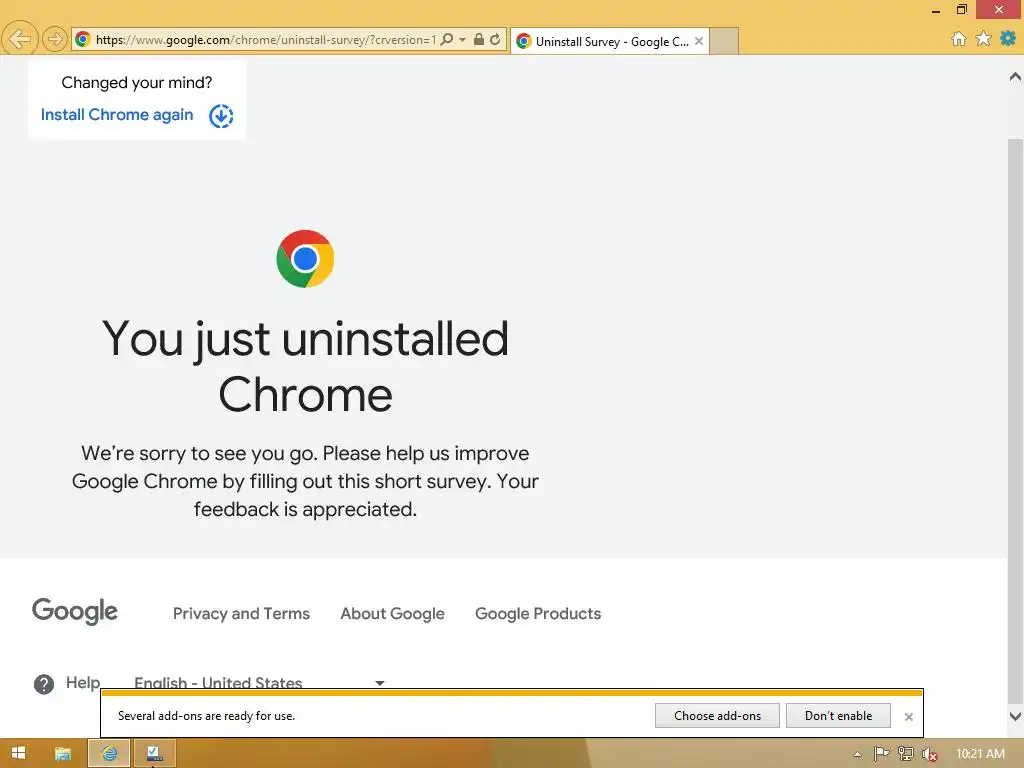
Task: Click the Google logo in footer
Action: click(74, 611)
